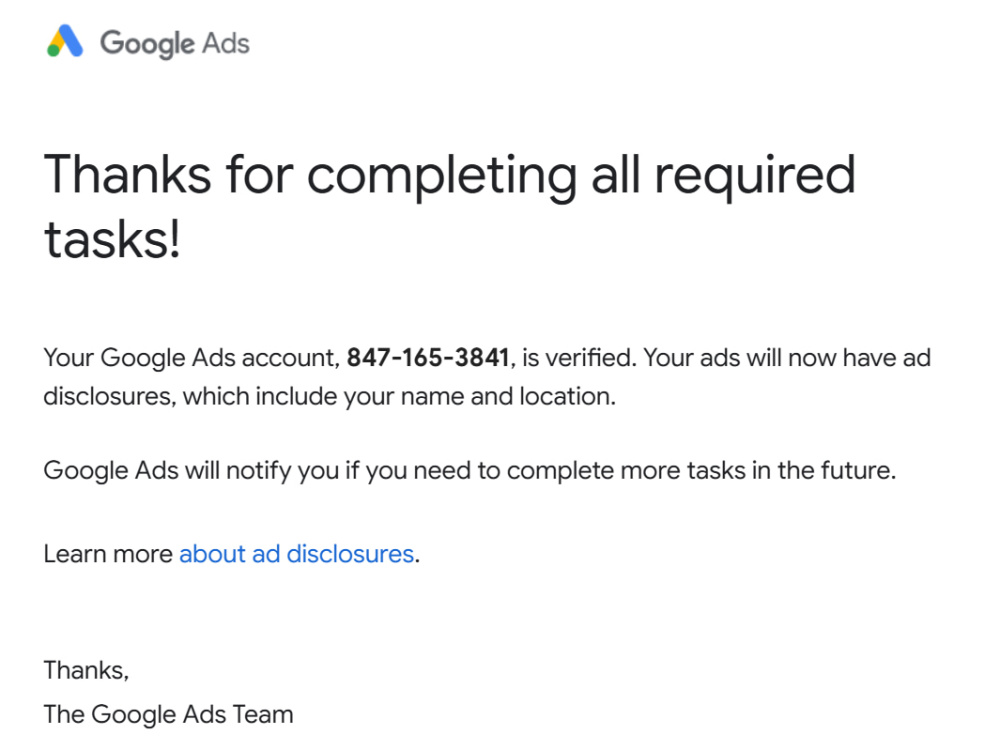Click the Your Google Ads account text
The height and width of the screenshot is (750, 1000).
pyautogui.click(x=189, y=358)
